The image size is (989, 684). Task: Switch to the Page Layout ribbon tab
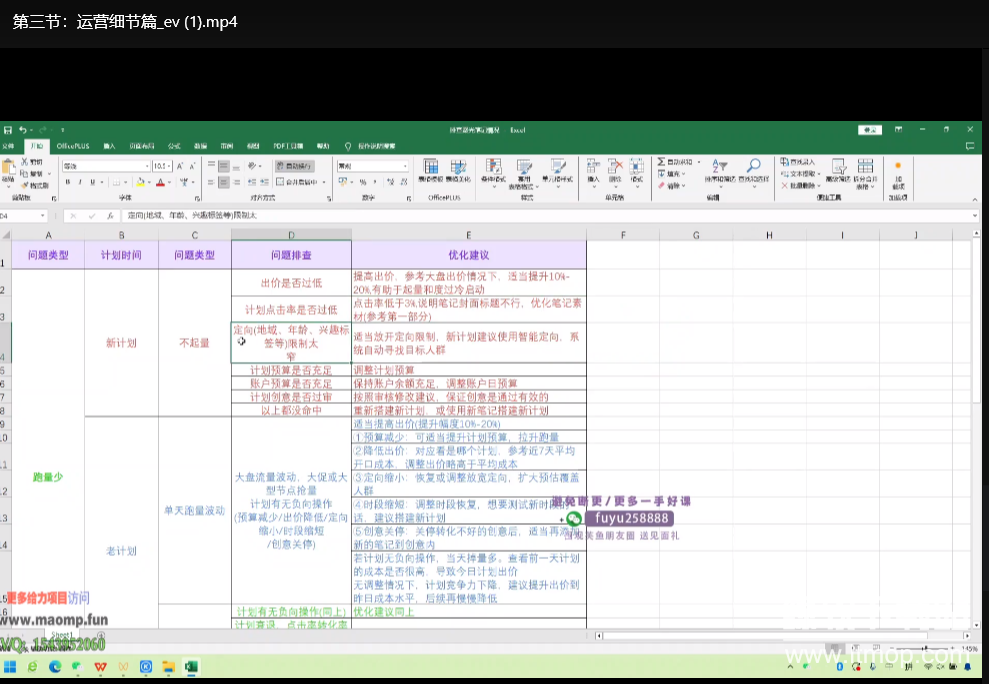coord(142,146)
